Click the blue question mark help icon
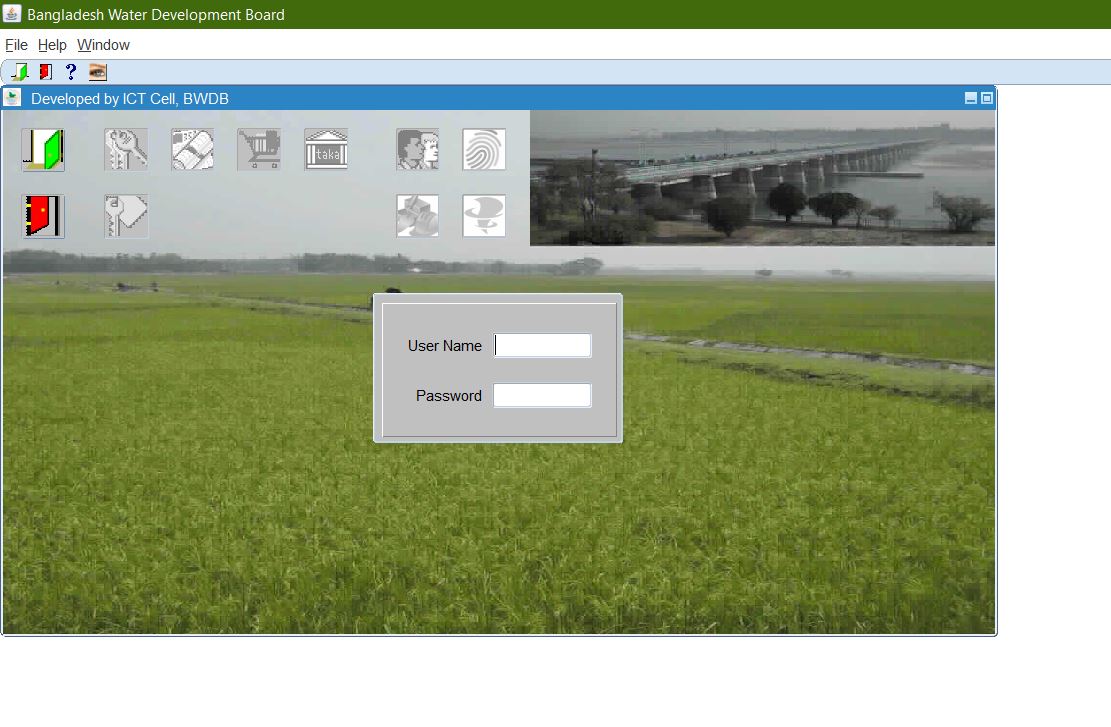Viewport: 1111px width, 727px height. 70,72
